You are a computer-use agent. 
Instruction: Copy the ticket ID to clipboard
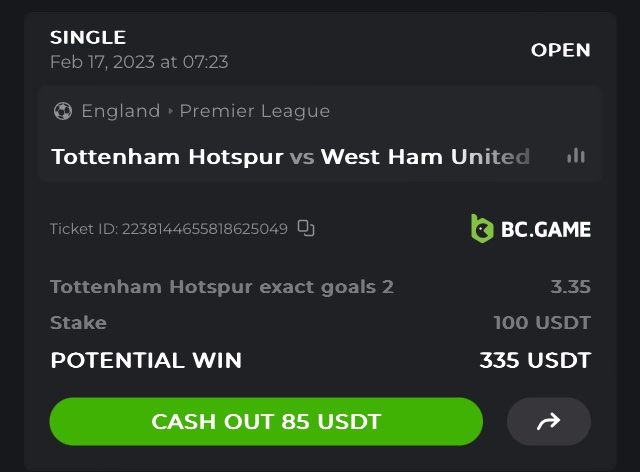pos(306,229)
